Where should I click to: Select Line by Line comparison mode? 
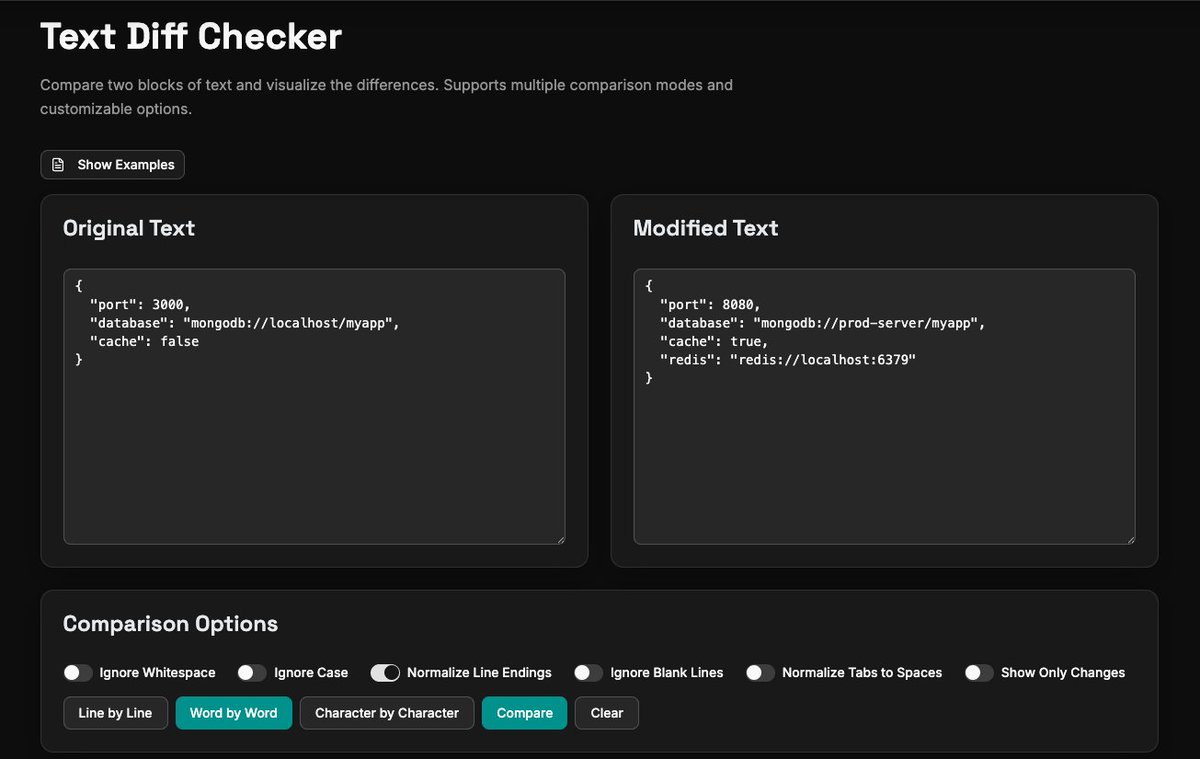[x=115, y=713]
